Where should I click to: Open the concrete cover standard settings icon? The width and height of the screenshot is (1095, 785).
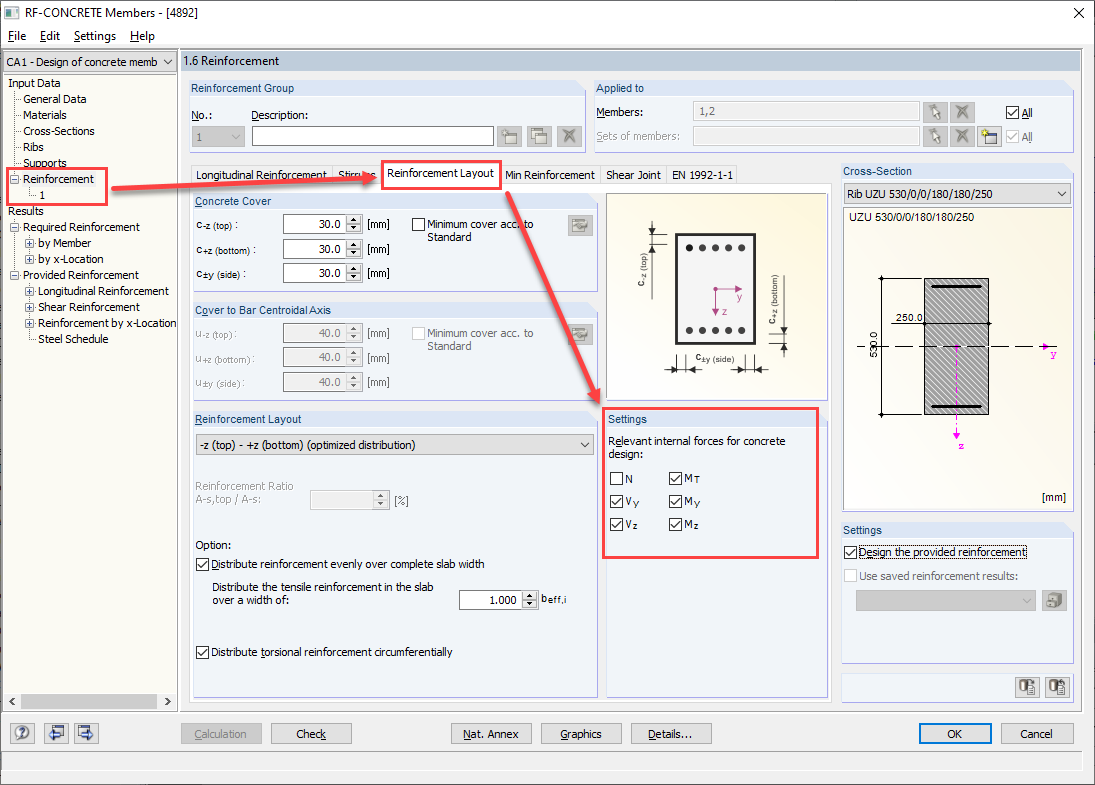coord(580,226)
